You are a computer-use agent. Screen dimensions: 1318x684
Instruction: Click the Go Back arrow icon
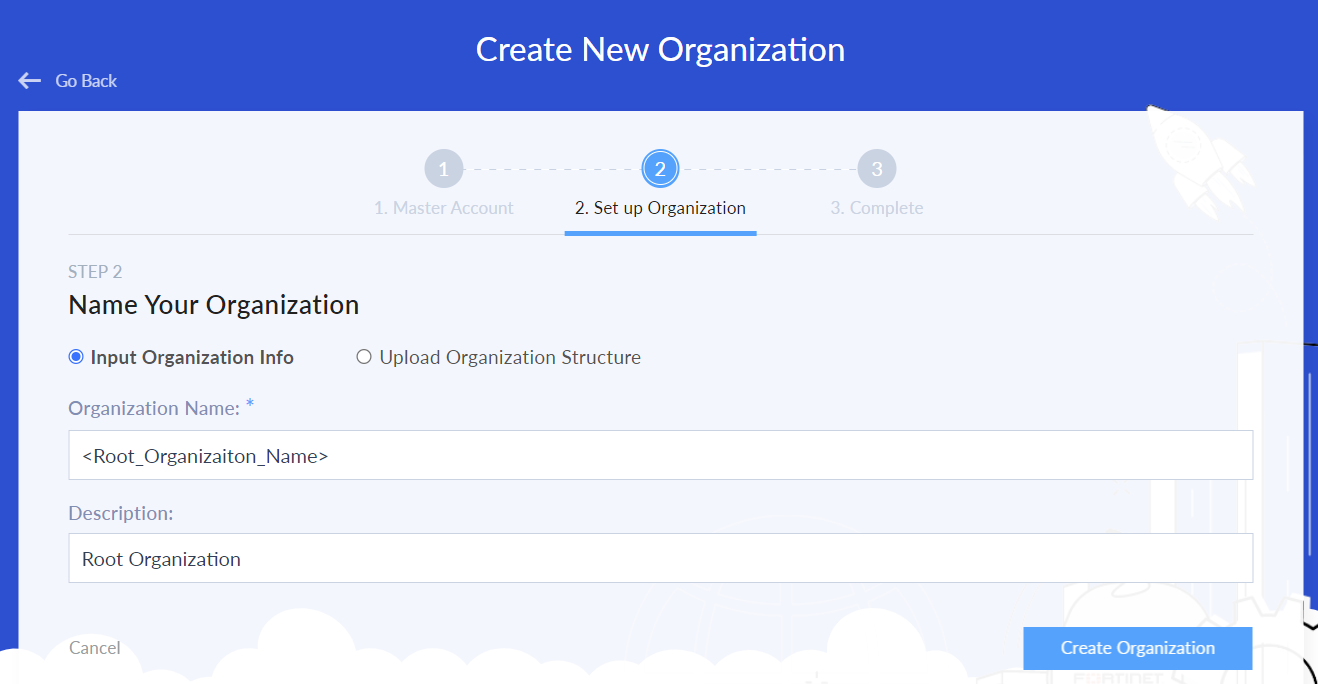[x=30, y=81]
